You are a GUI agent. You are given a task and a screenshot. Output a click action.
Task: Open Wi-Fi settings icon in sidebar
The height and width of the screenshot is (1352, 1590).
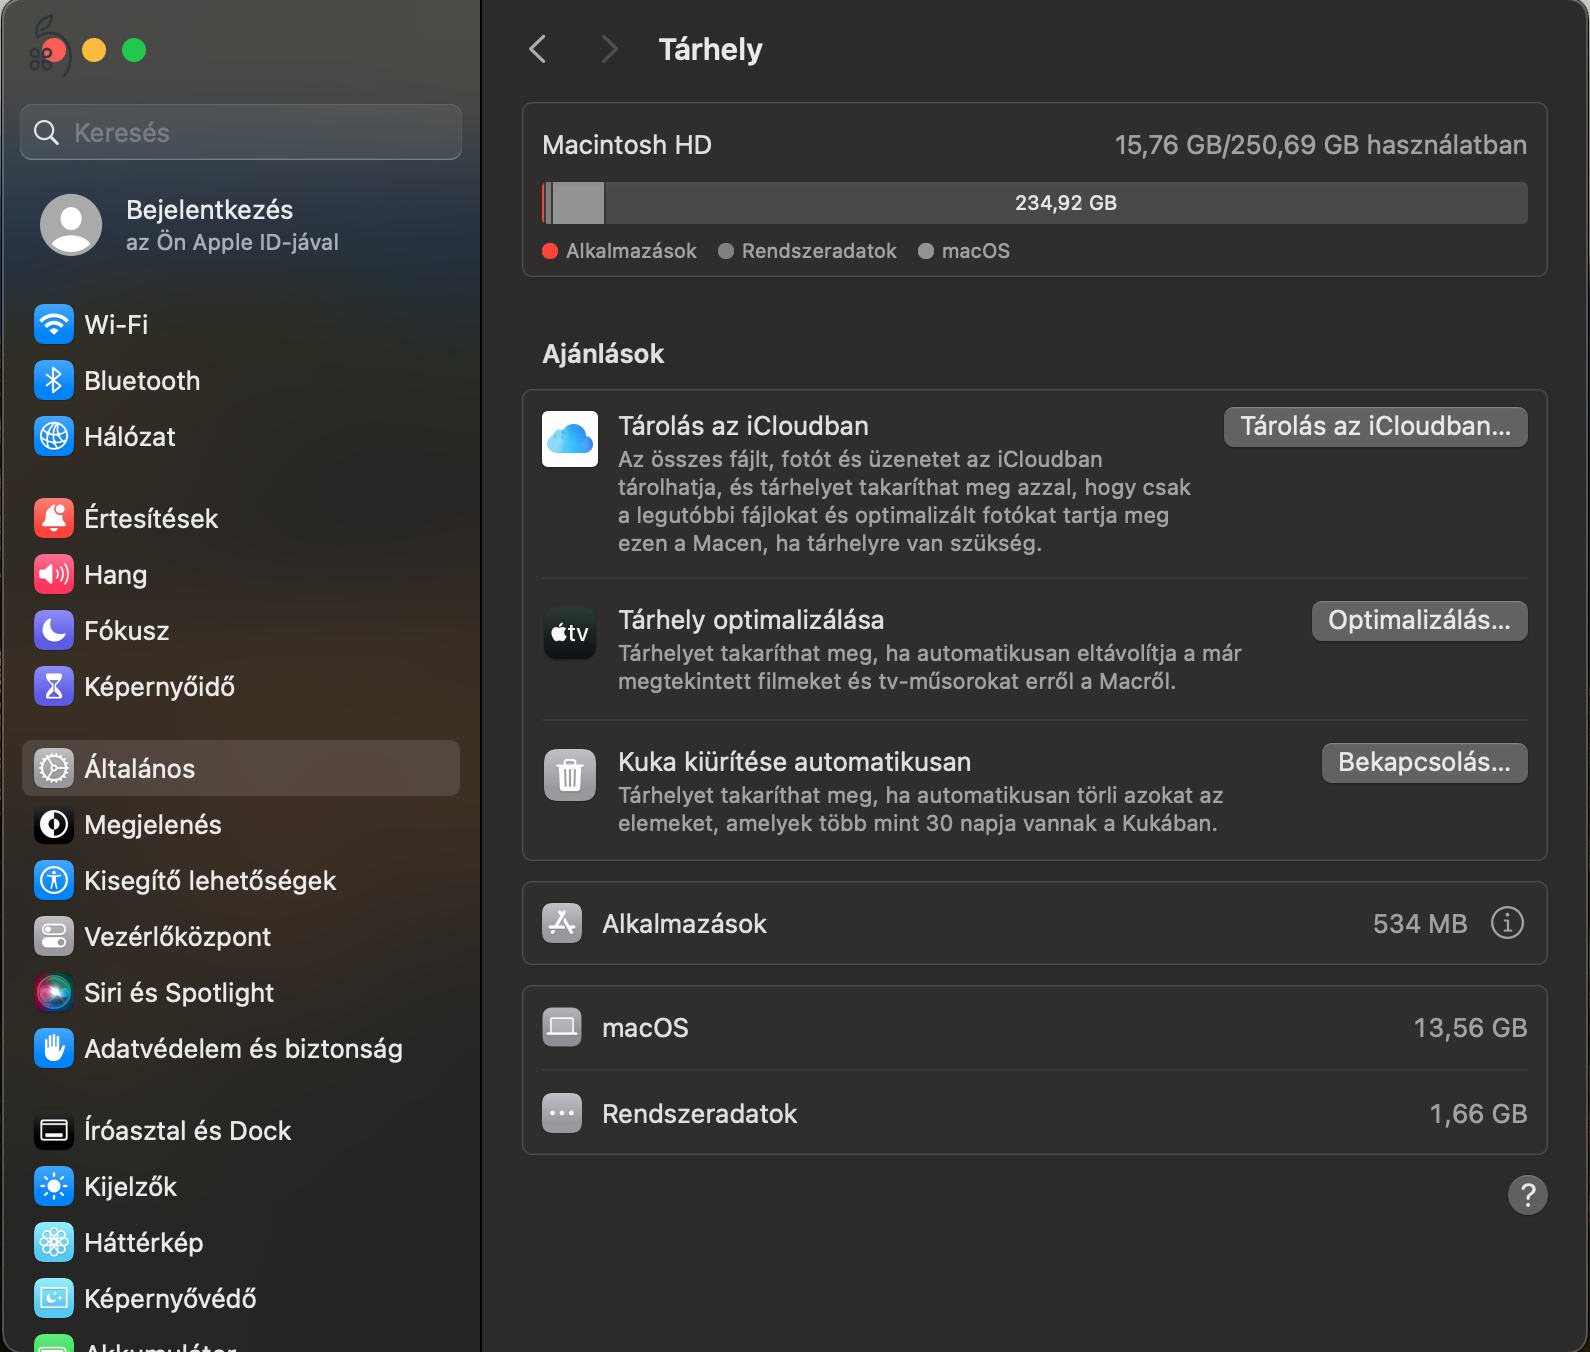click(x=54, y=324)
